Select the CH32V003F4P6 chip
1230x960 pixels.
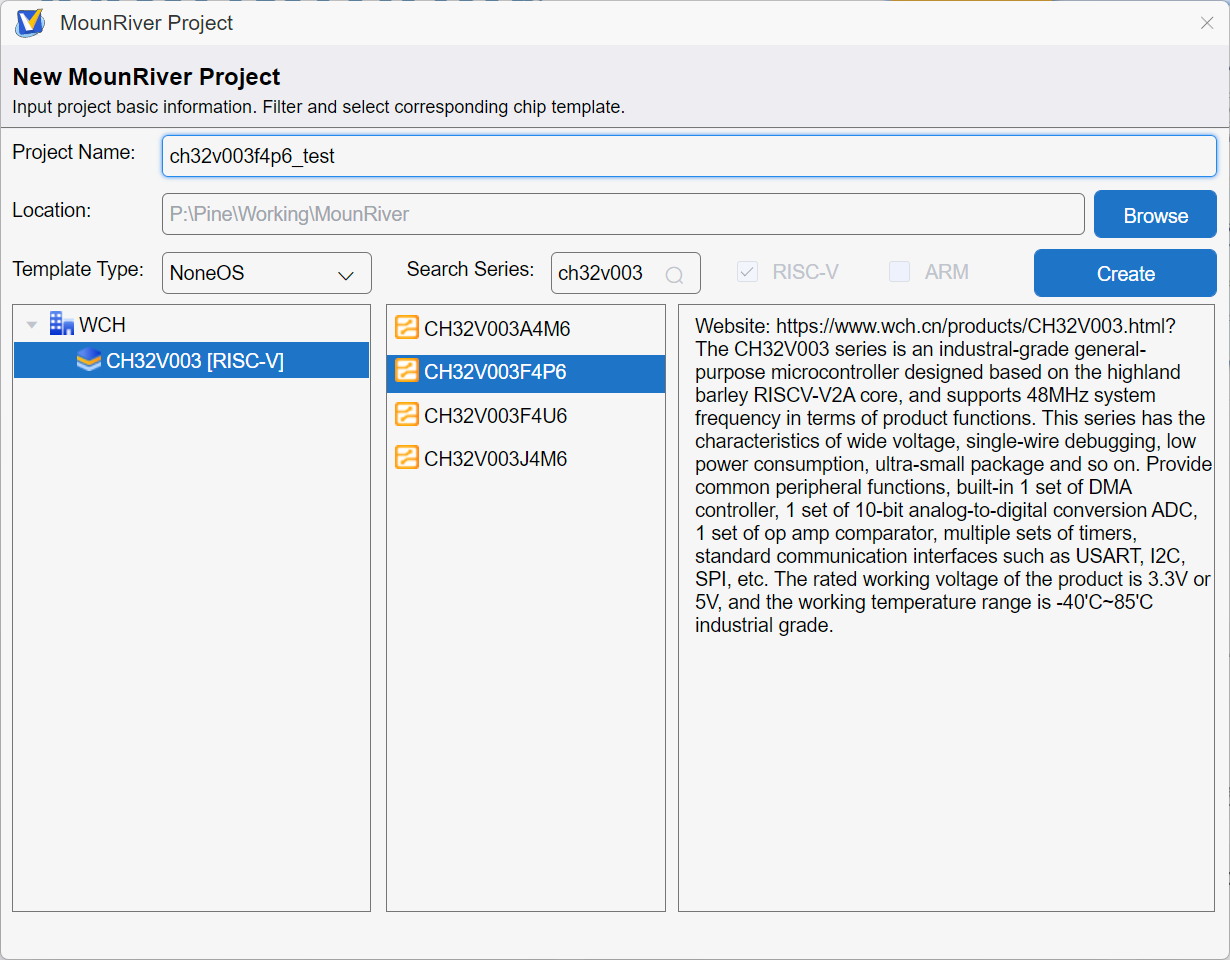pos(526,372)
